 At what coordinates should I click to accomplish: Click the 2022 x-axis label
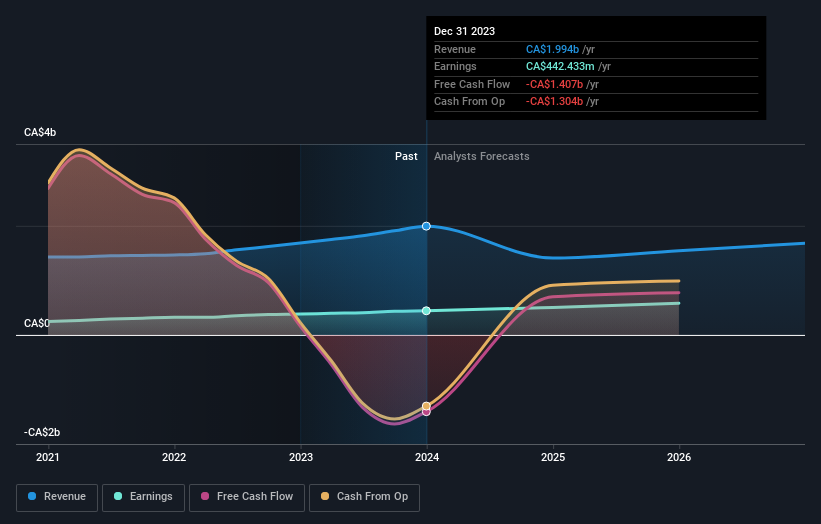(174, 457)
